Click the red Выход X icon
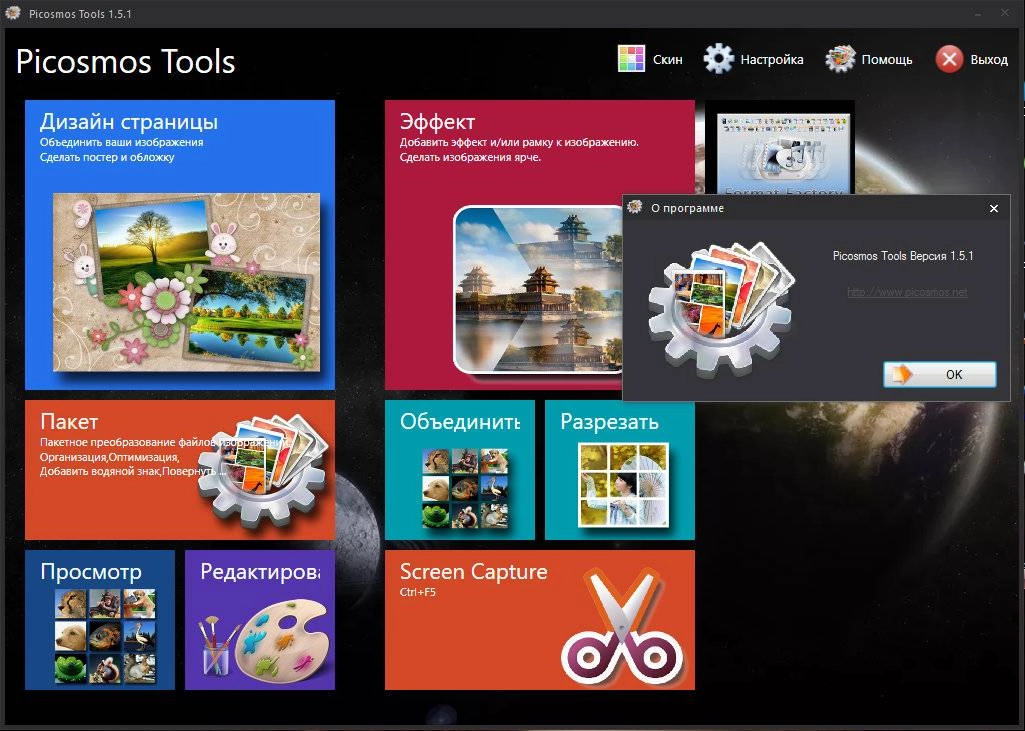 (949, 59)
